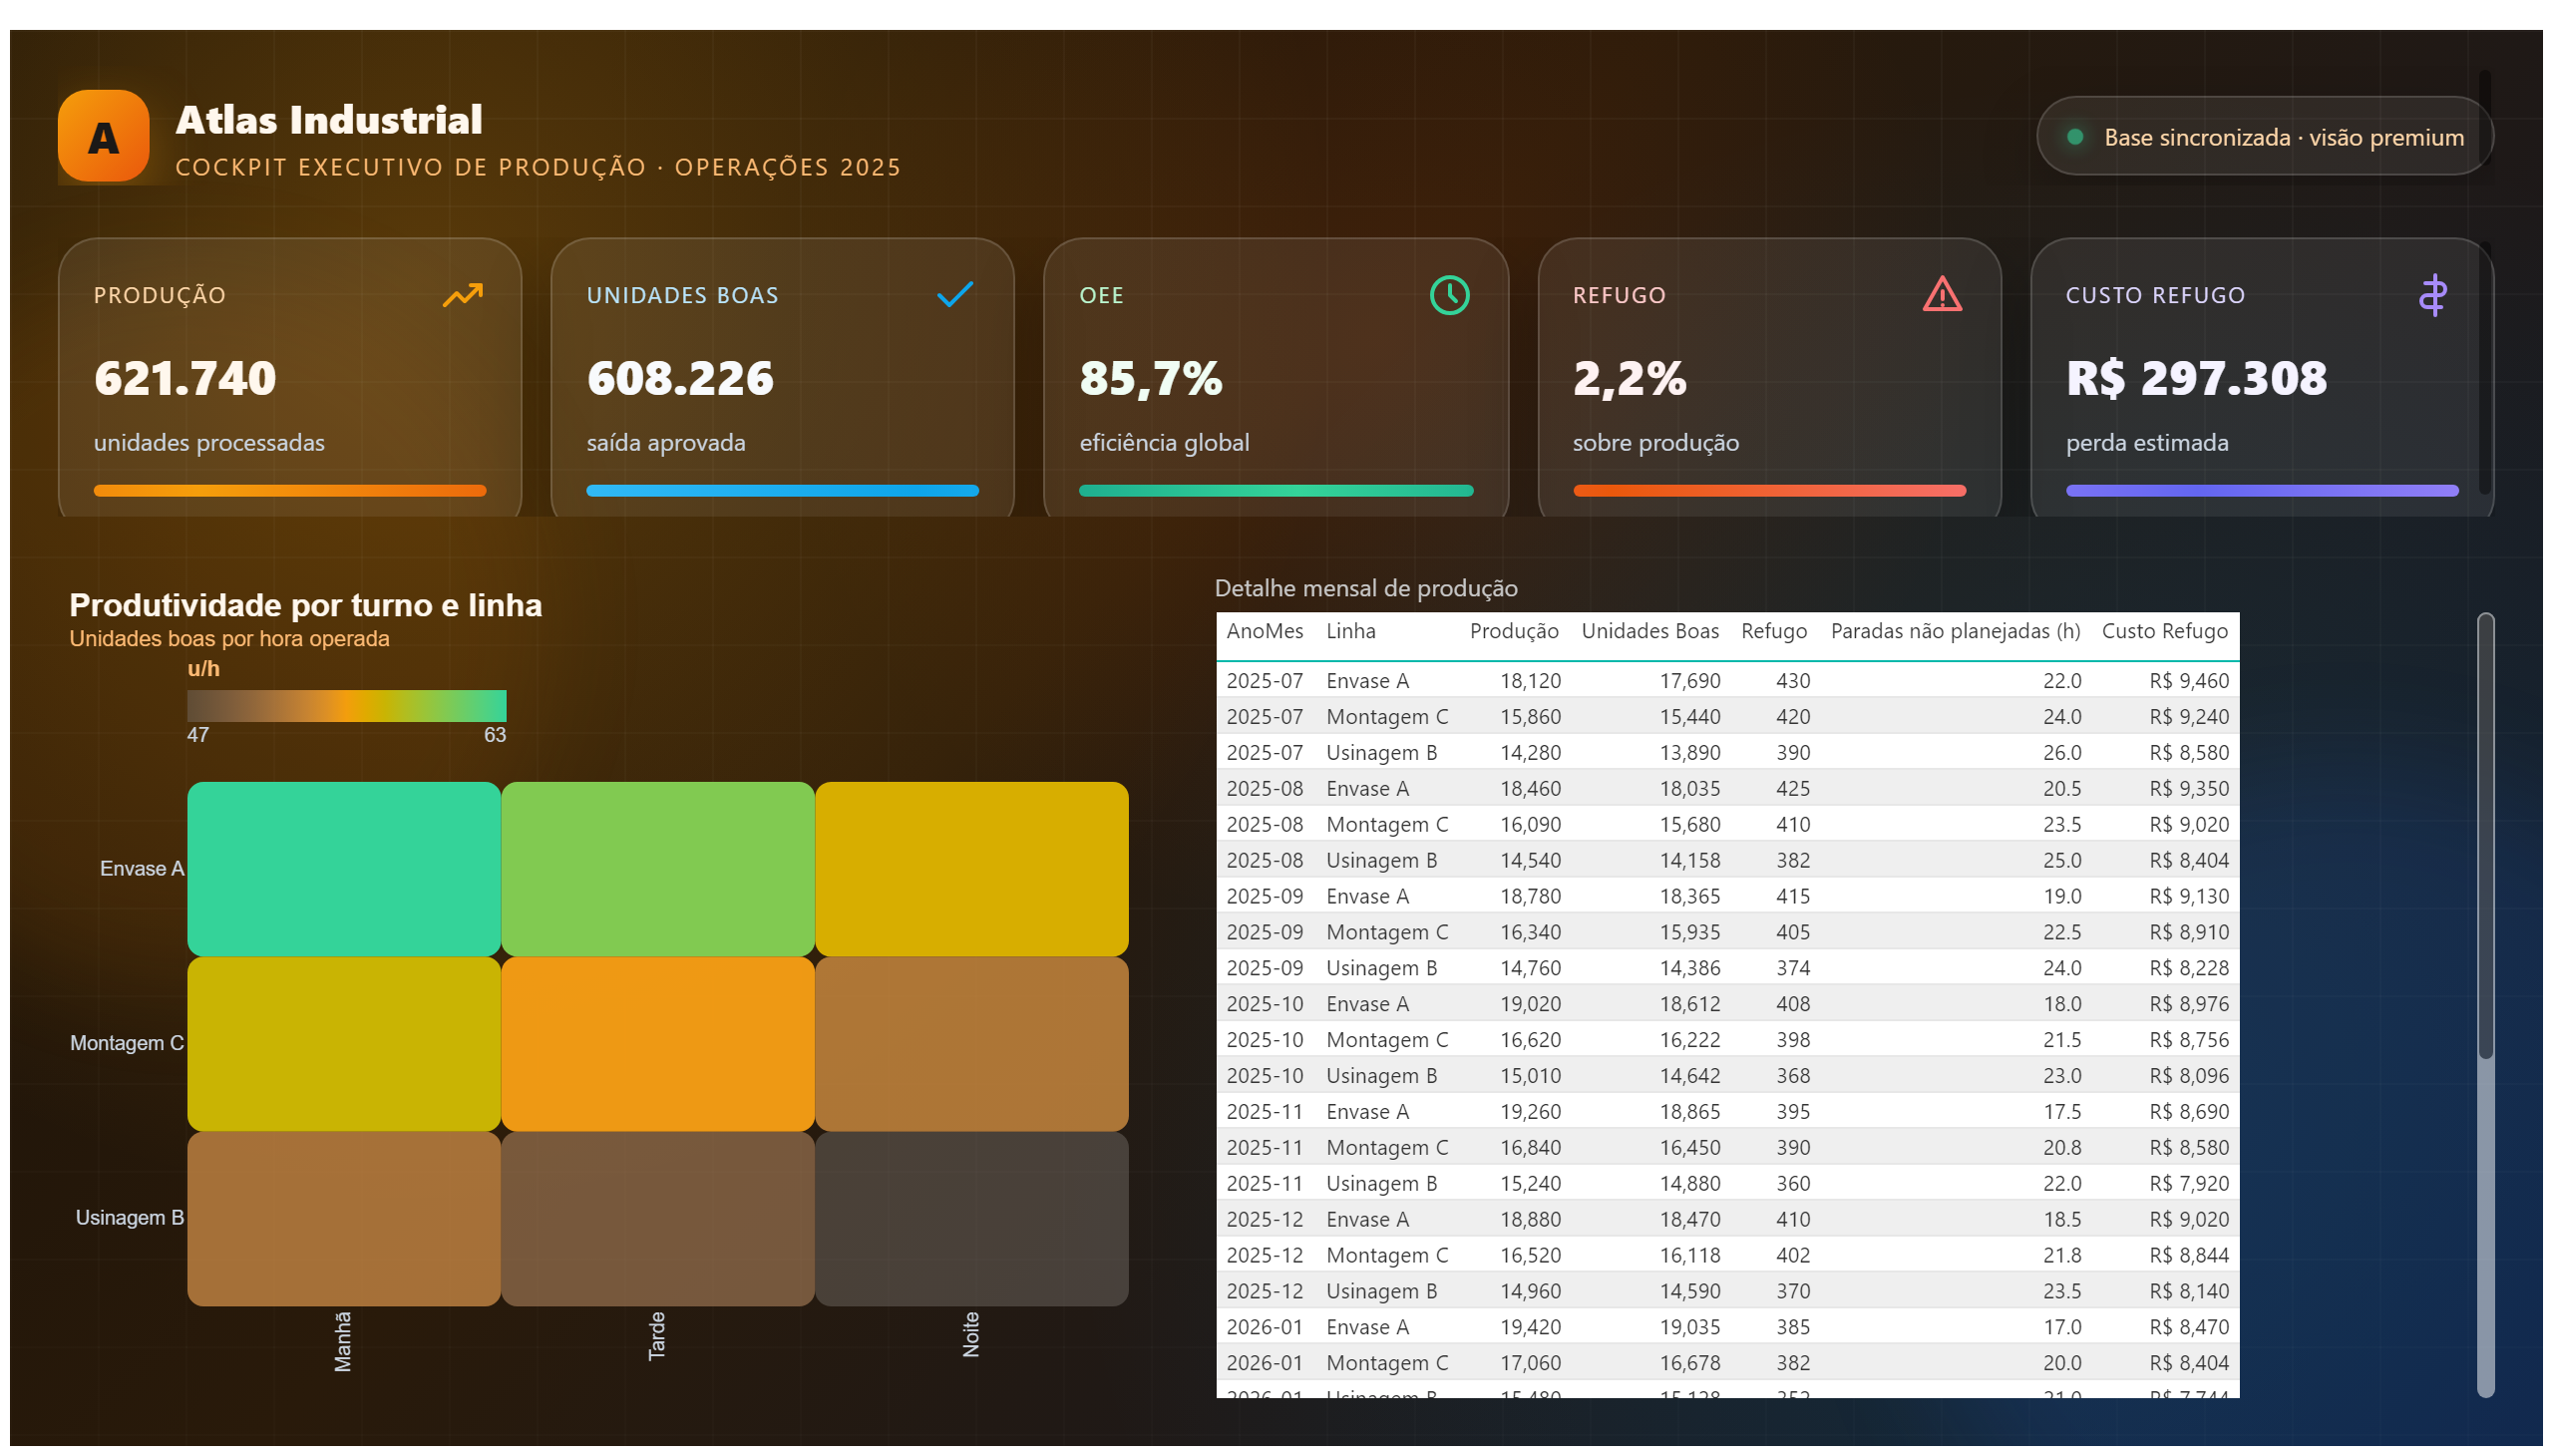Click the u/h color gradient legend bar
This screenshot has height=1456, width=2553.
(x=346, y=705)
